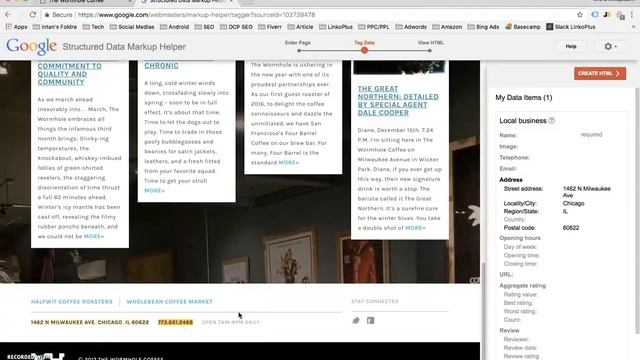Click the Local business help question icon

551,121
